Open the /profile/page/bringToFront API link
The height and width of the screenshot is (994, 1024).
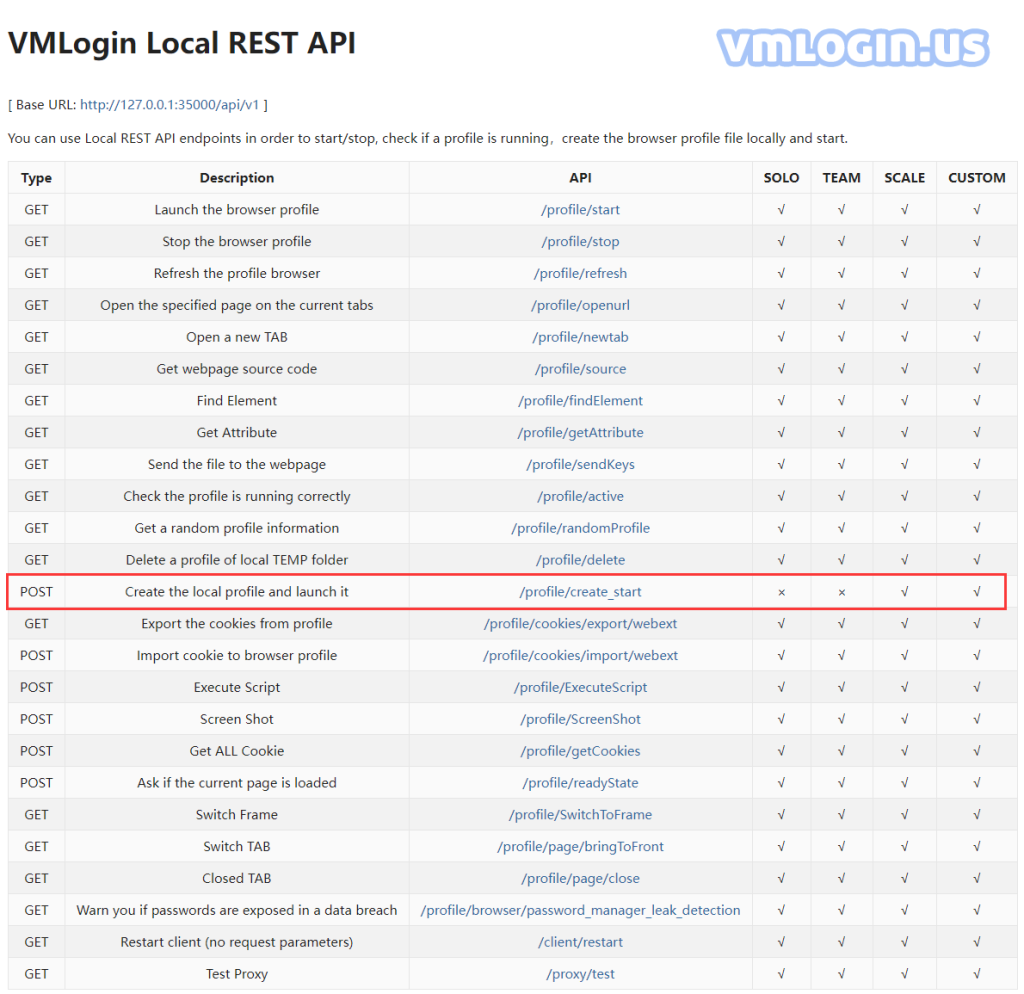pyautogui.click(x=580, y=846)
